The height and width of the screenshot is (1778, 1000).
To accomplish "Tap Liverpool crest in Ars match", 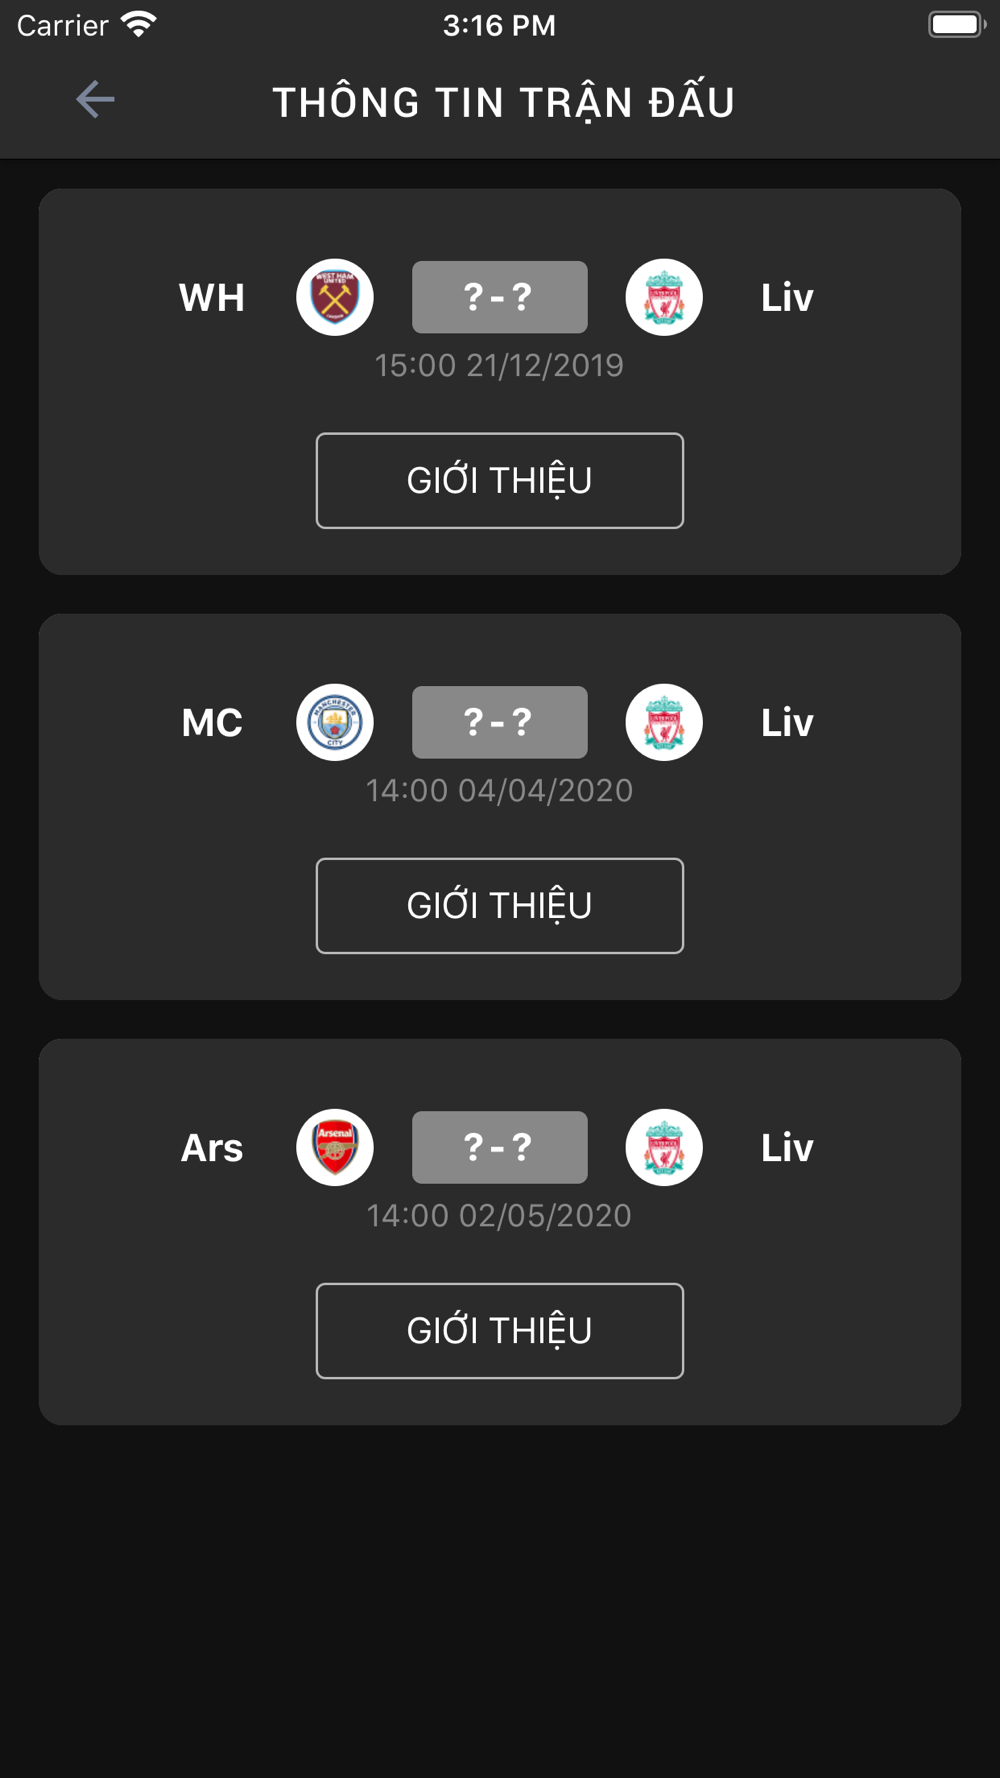I will pyautogui.click(x=664, y=1147).
